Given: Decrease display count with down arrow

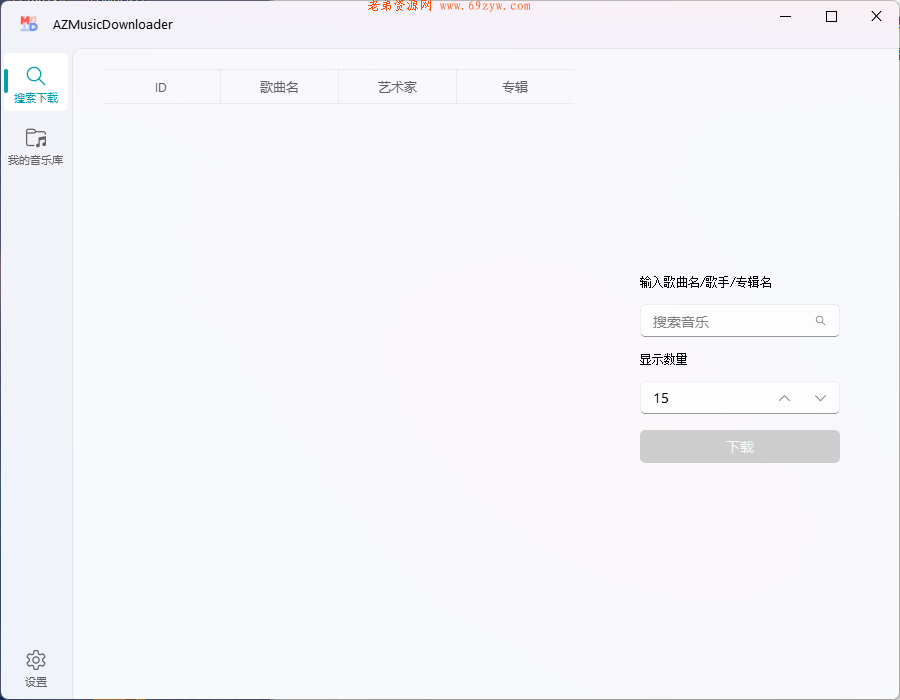Looking at the screenshot, I should pos(820,398).
